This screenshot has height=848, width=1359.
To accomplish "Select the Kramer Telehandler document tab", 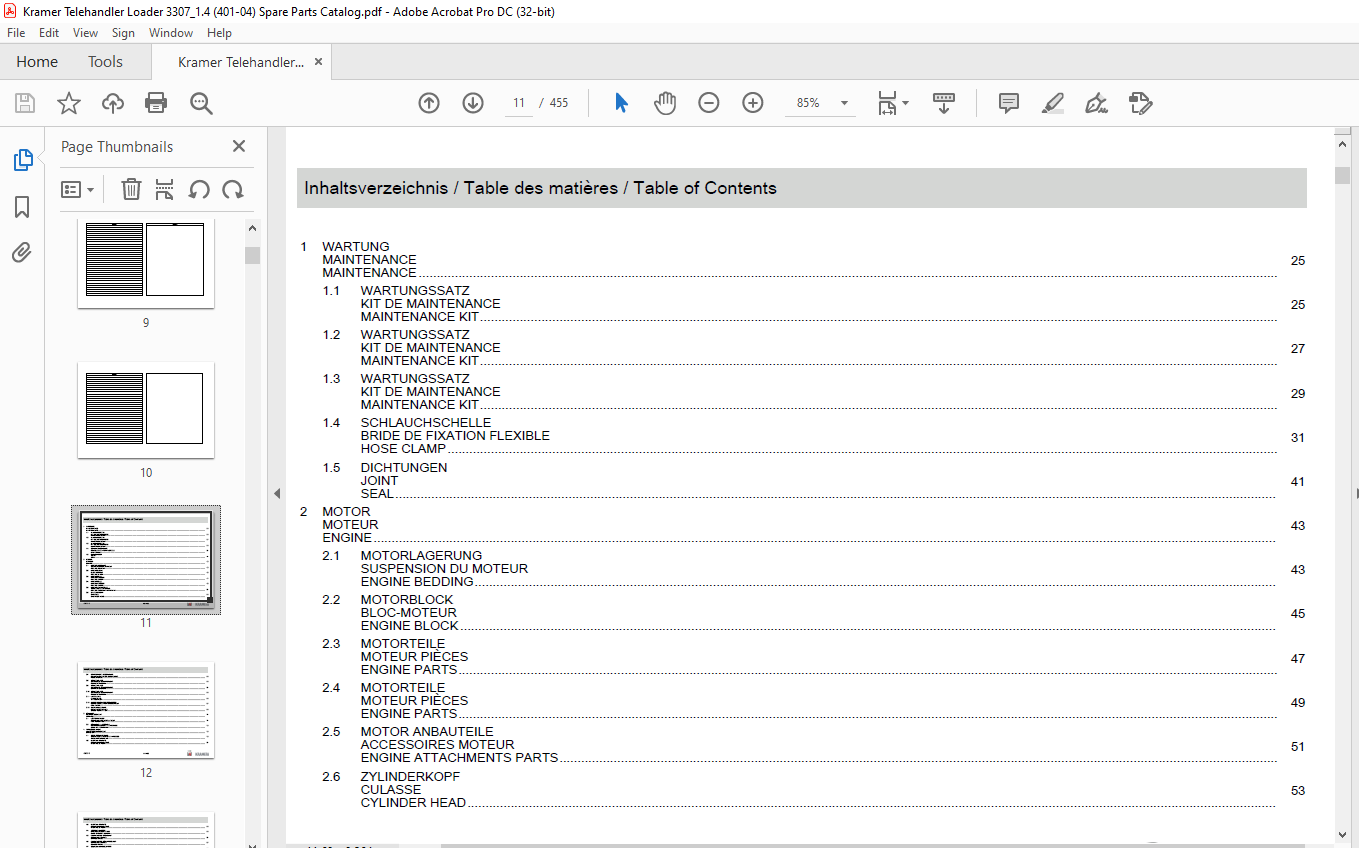I will 240,62.
